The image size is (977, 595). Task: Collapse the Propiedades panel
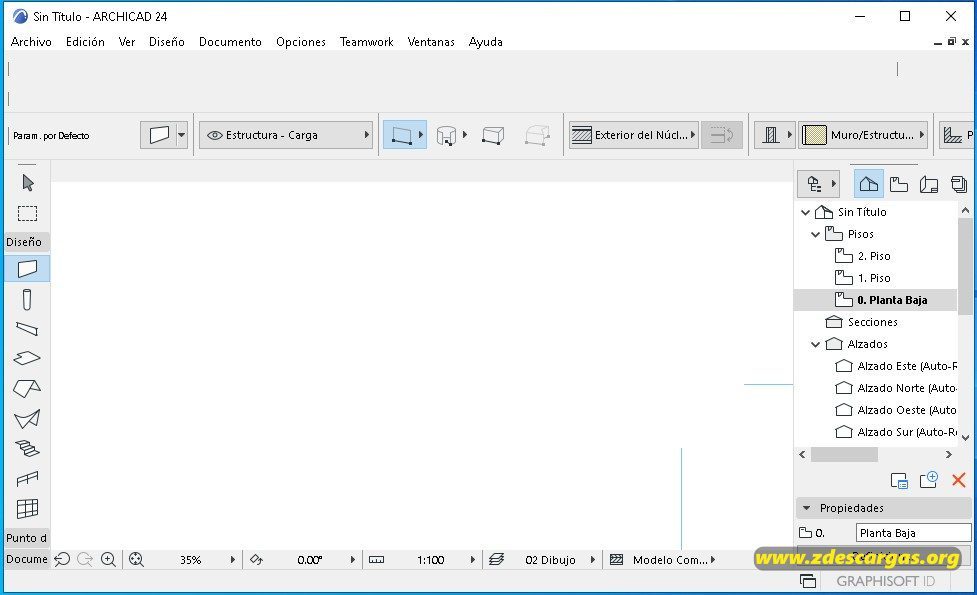click(x=806, y=508)
